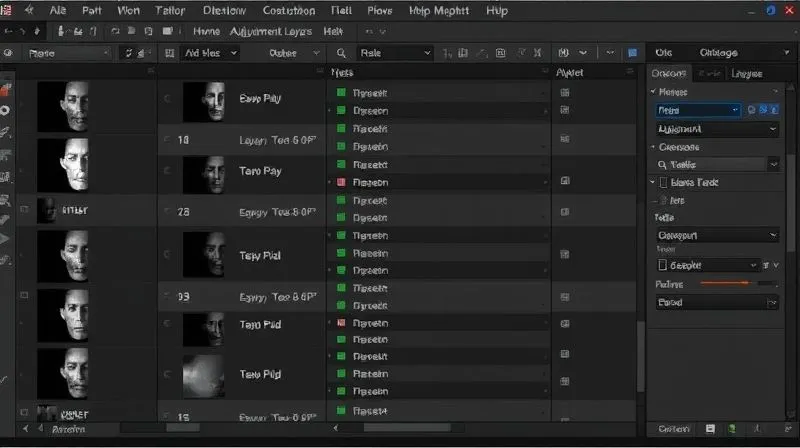Viewport: 800px width, 448px height.
Task: Click the magnifier icon before the Rale dropdown
Action: (x=341, y=53)
